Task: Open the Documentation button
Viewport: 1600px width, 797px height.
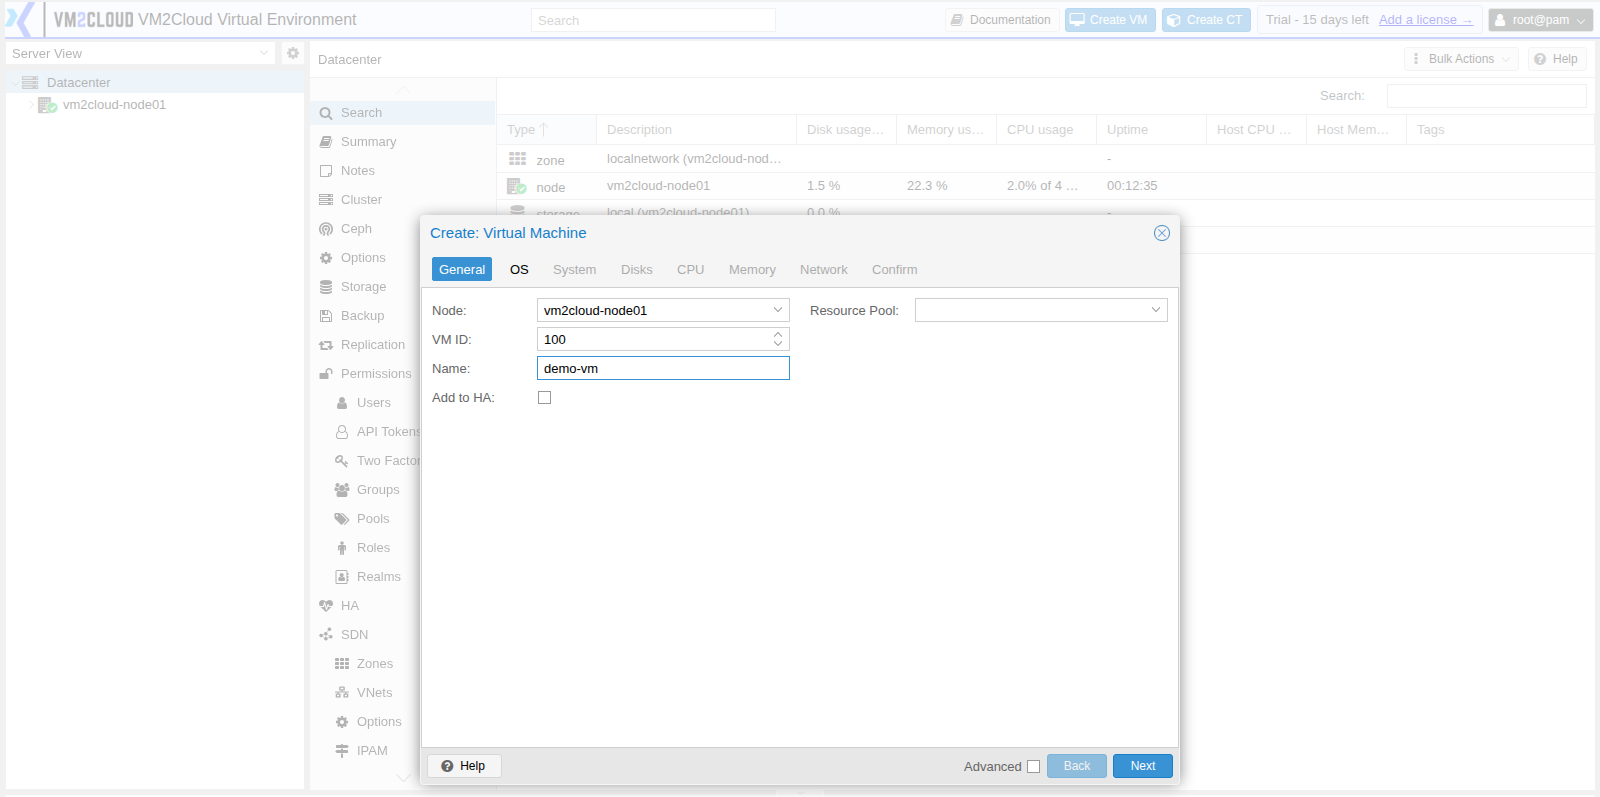Action: tap(1001, 20)
